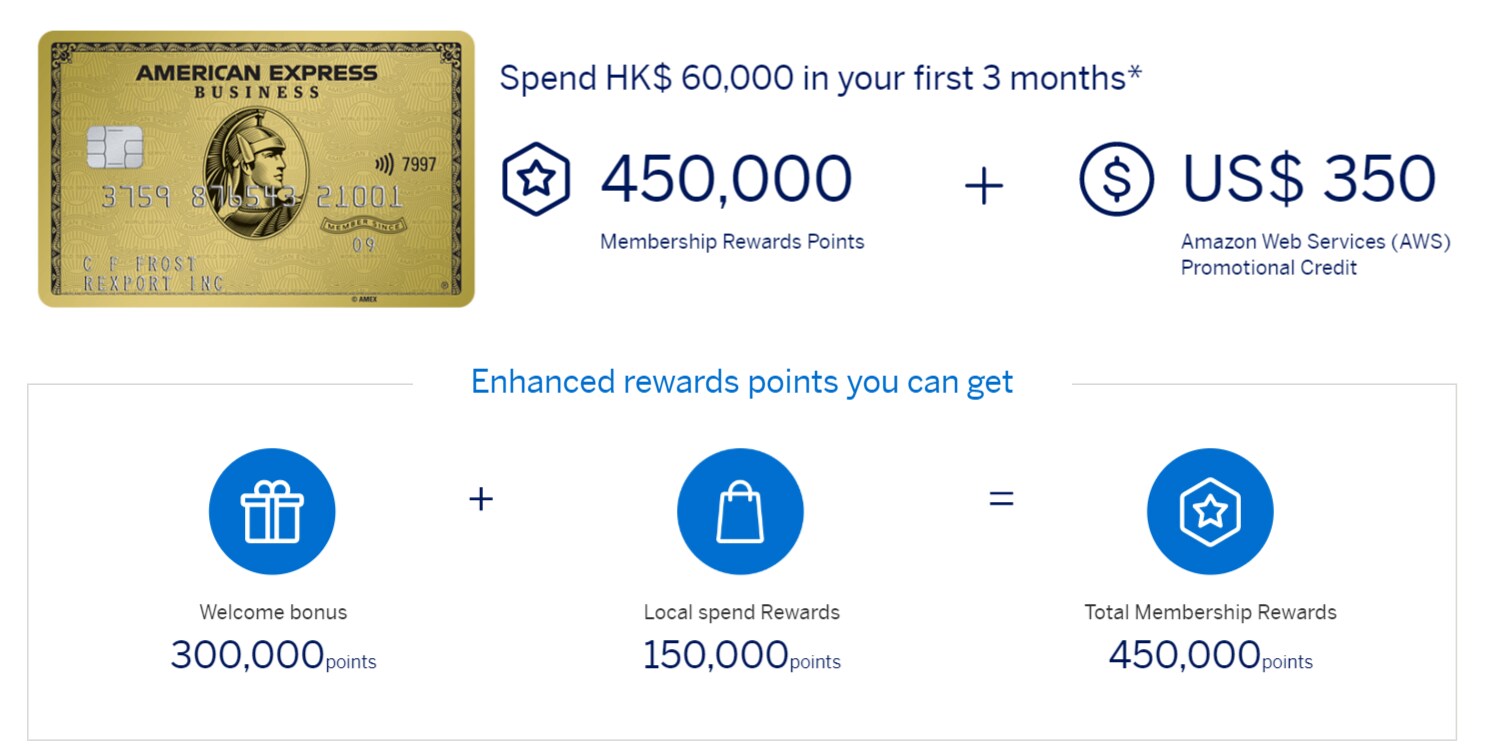Click the 'Local spend Rewards' label
The width and height of the screenshot is (1493, 755).
click(x=741, y=612)
